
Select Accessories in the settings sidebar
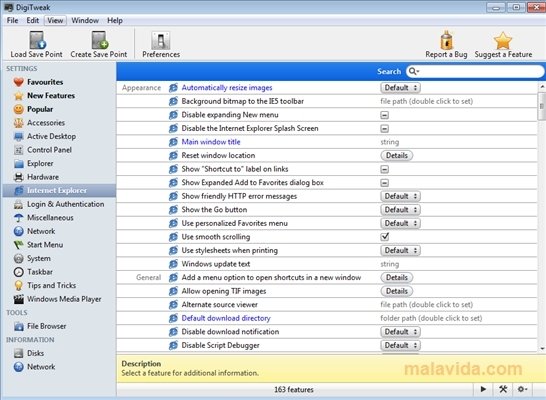(46, 123)
